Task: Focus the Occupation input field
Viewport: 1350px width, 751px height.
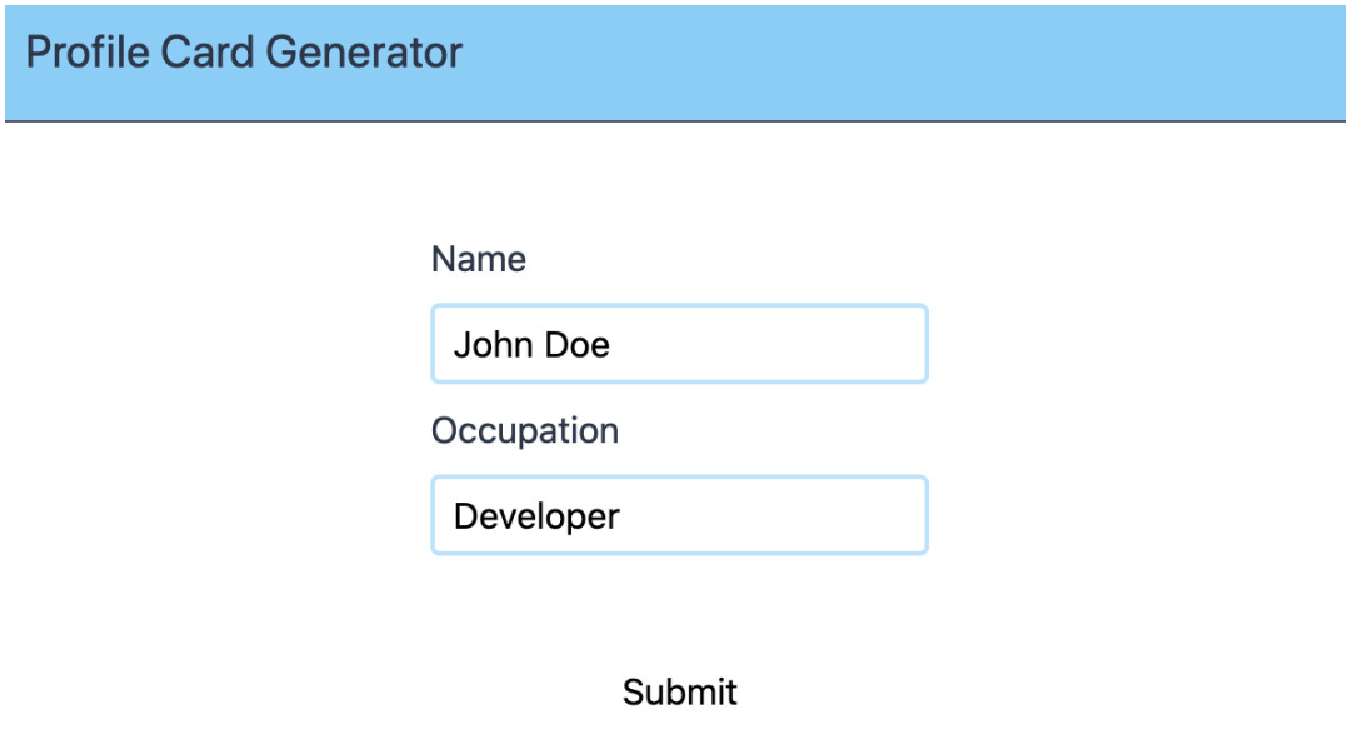Action: click(x=679, y=515)
